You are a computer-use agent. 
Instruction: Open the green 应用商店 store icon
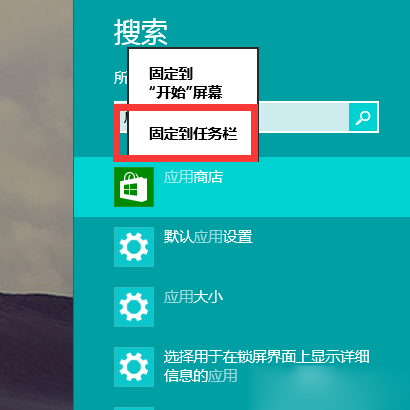[x=134, y=187]
